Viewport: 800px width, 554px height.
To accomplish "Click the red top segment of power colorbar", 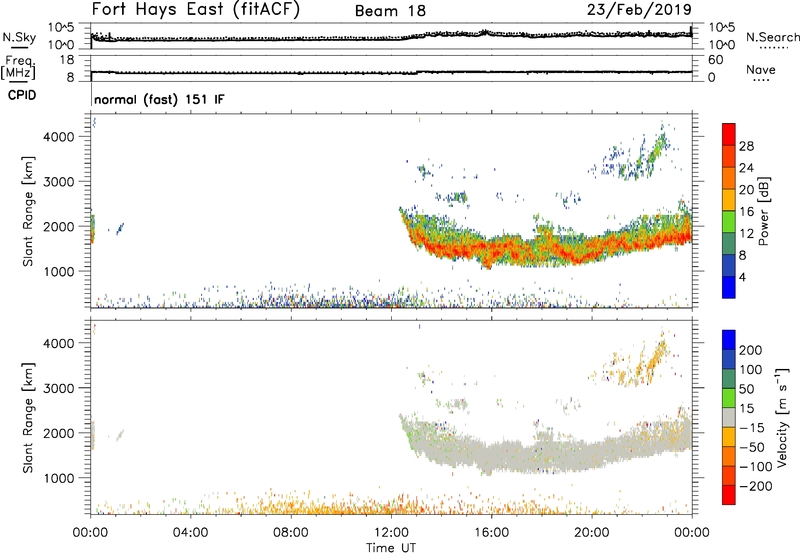I will point(729,134).
